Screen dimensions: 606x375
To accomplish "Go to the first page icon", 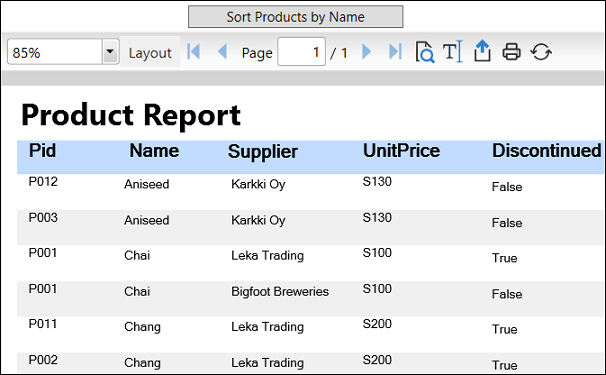I will (194, 51).
